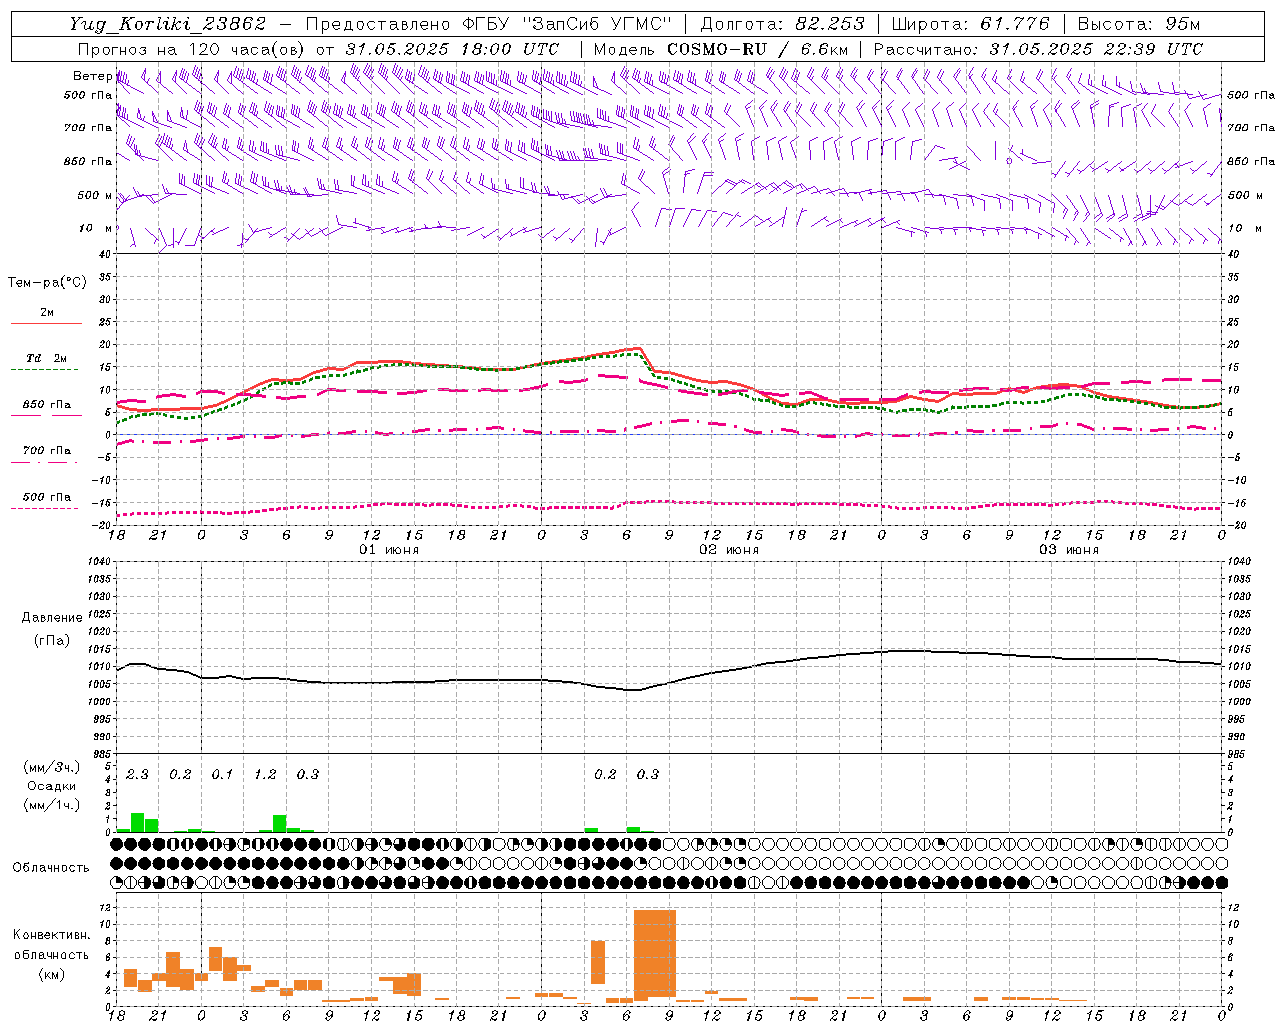This screenshot has height=1024, width=1280.
Task: Click the 01 июня date label
Action: click(x=389, y=550)
